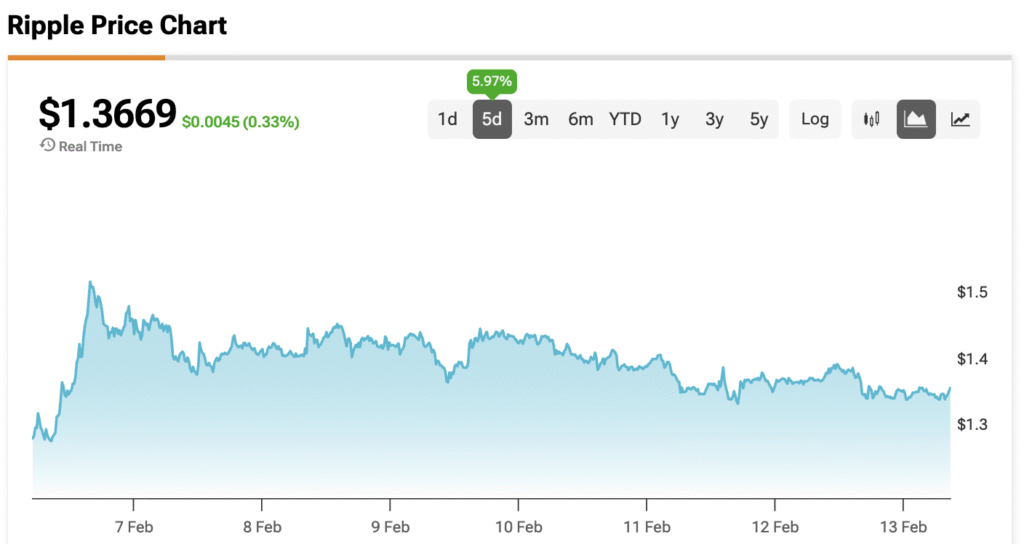Choose the 6m time range
The image size is (1024, 544).
point(580,119)
